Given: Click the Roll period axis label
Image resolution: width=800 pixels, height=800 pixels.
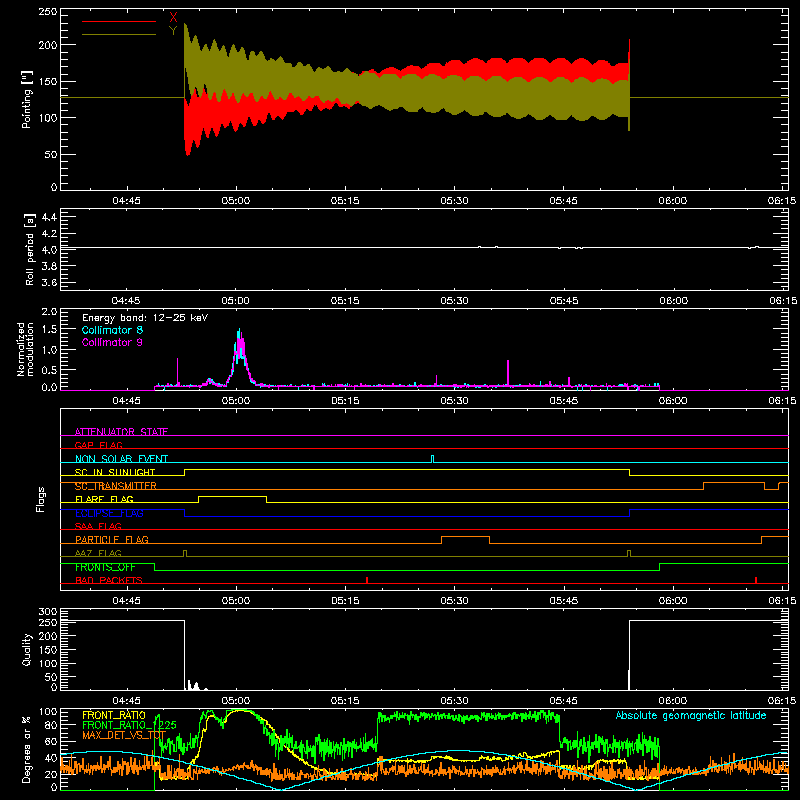Looking at the screenshot, I should tap(29, 249).
